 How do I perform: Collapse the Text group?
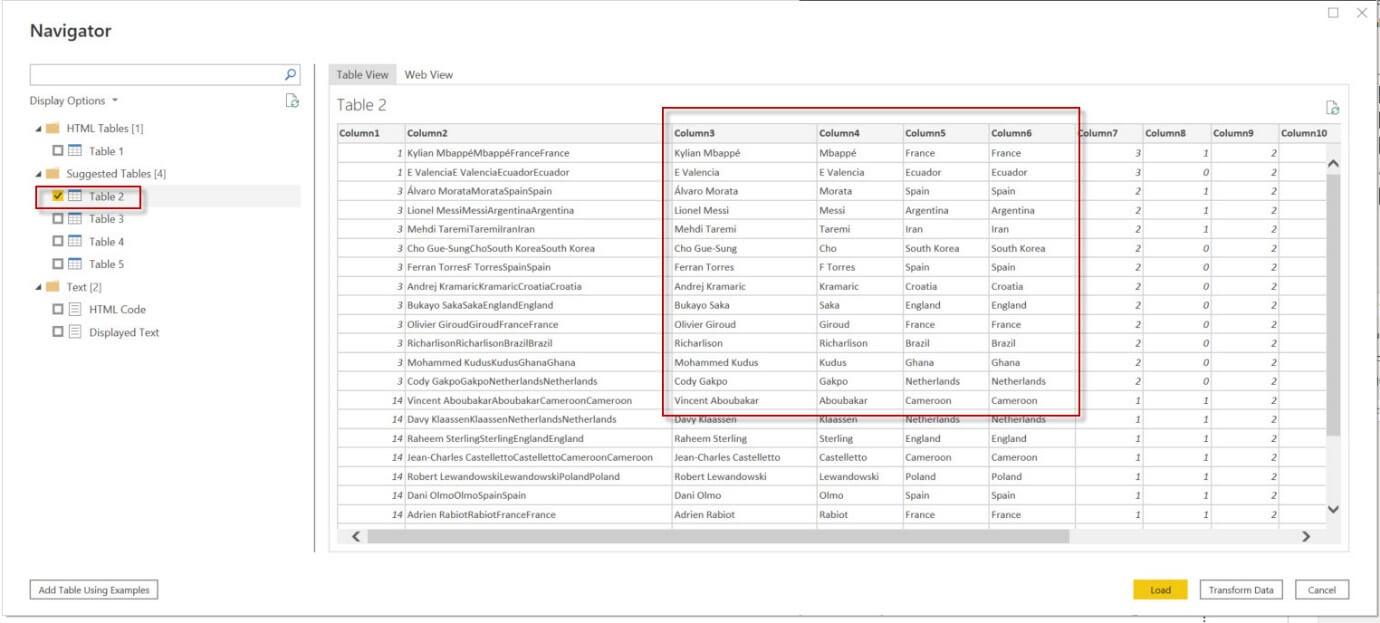(x=39, y=287)
